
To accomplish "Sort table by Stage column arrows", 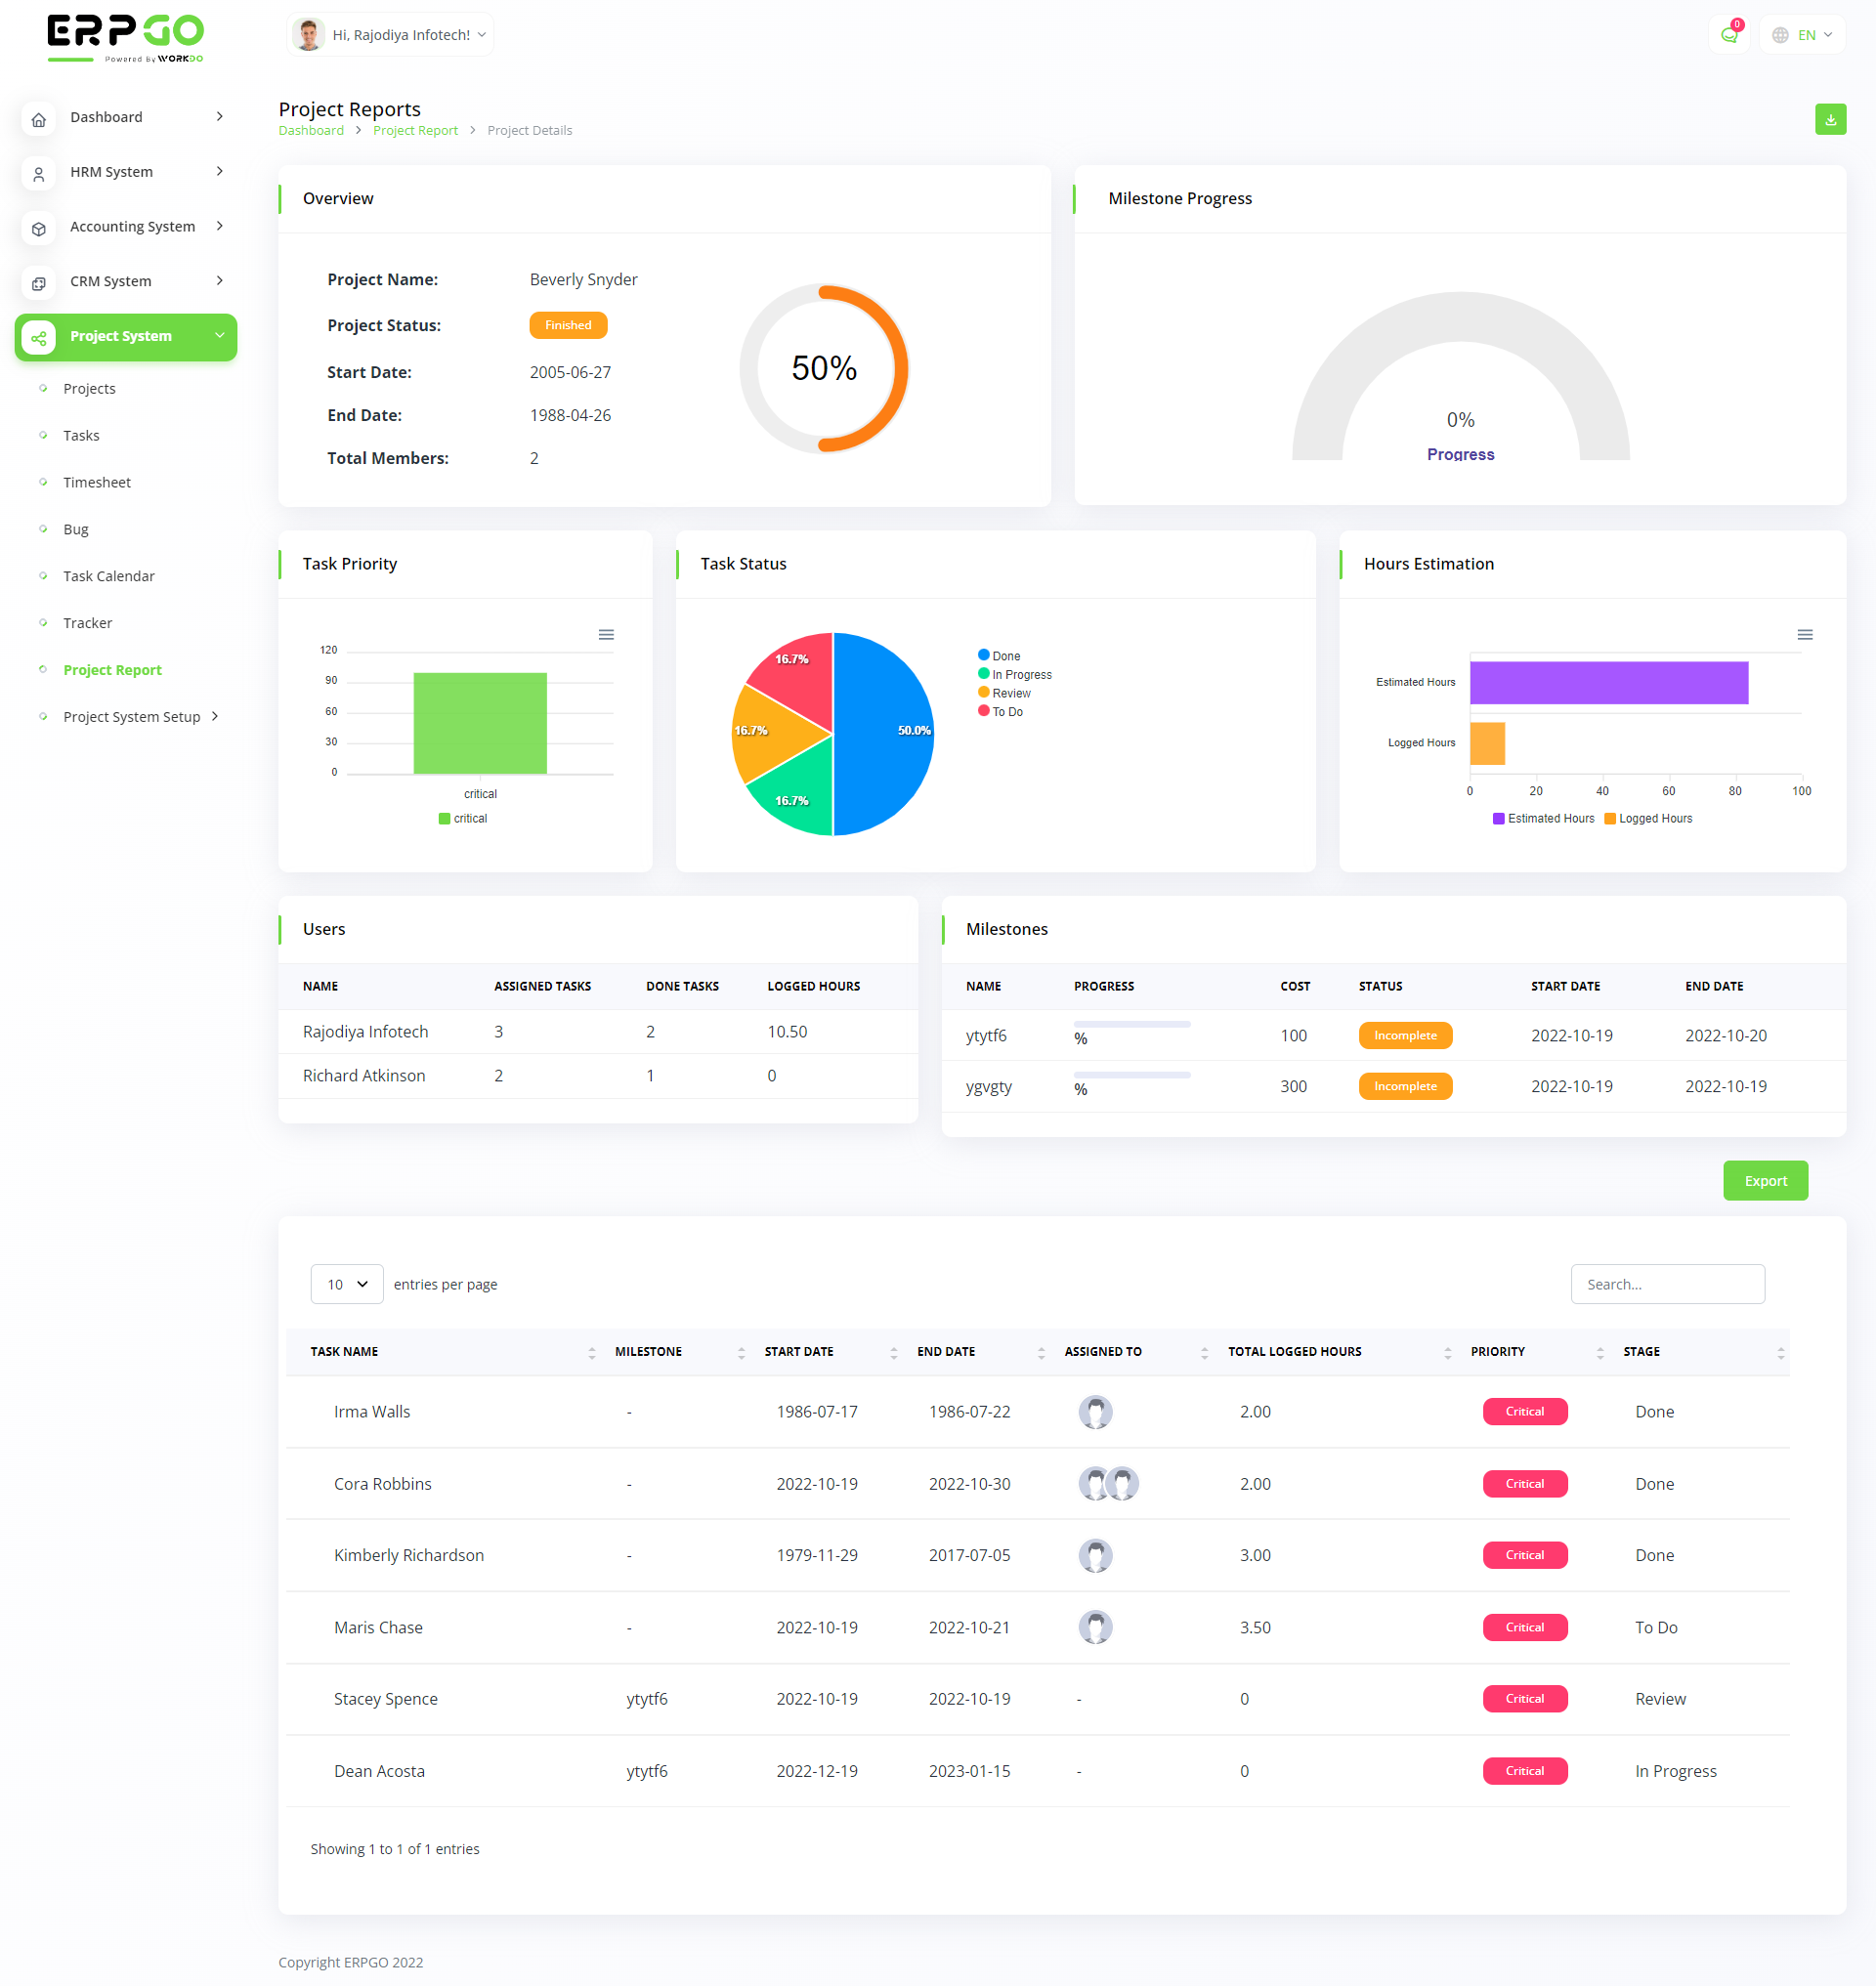I will click(x=1780, y=1353).
